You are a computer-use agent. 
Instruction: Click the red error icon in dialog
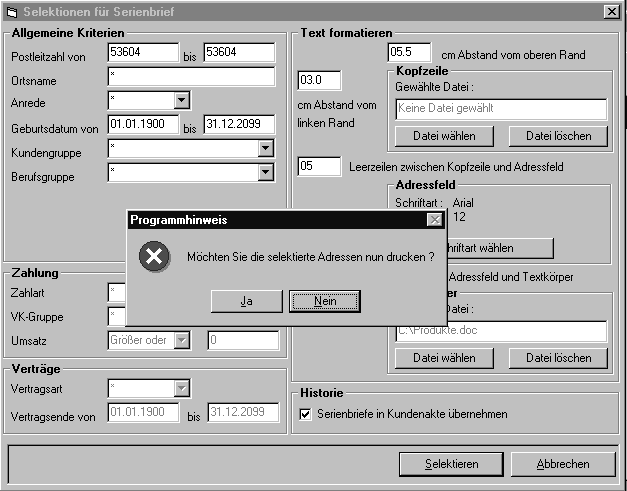pos(153,257)
